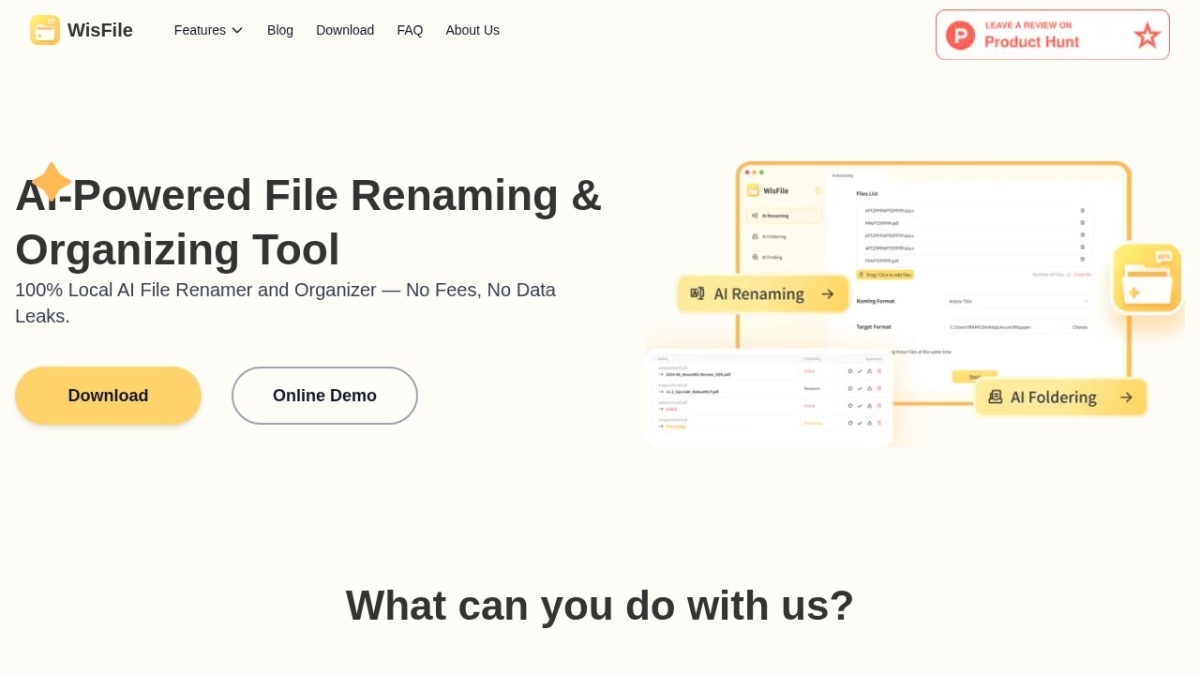Click the AI Foldering badge in hero illustration
The width and height of the screenshot is (1200, 675).
click(x=1061, y=397)
